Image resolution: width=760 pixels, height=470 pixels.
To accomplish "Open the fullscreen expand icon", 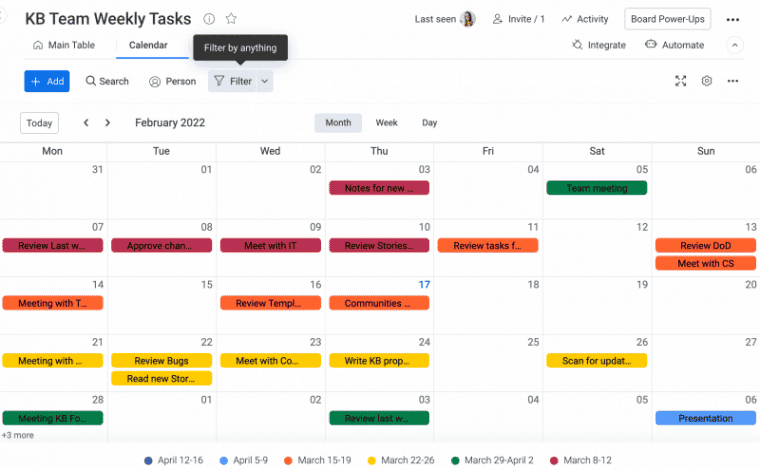I will [681, 81].
